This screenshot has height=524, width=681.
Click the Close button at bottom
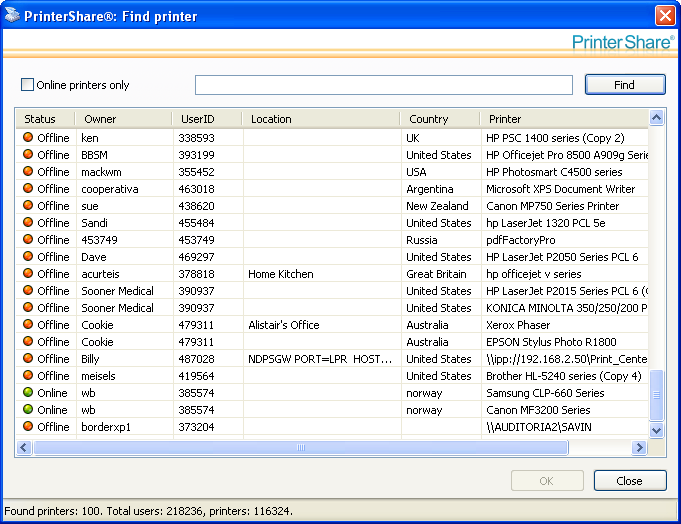pos(630,481)
